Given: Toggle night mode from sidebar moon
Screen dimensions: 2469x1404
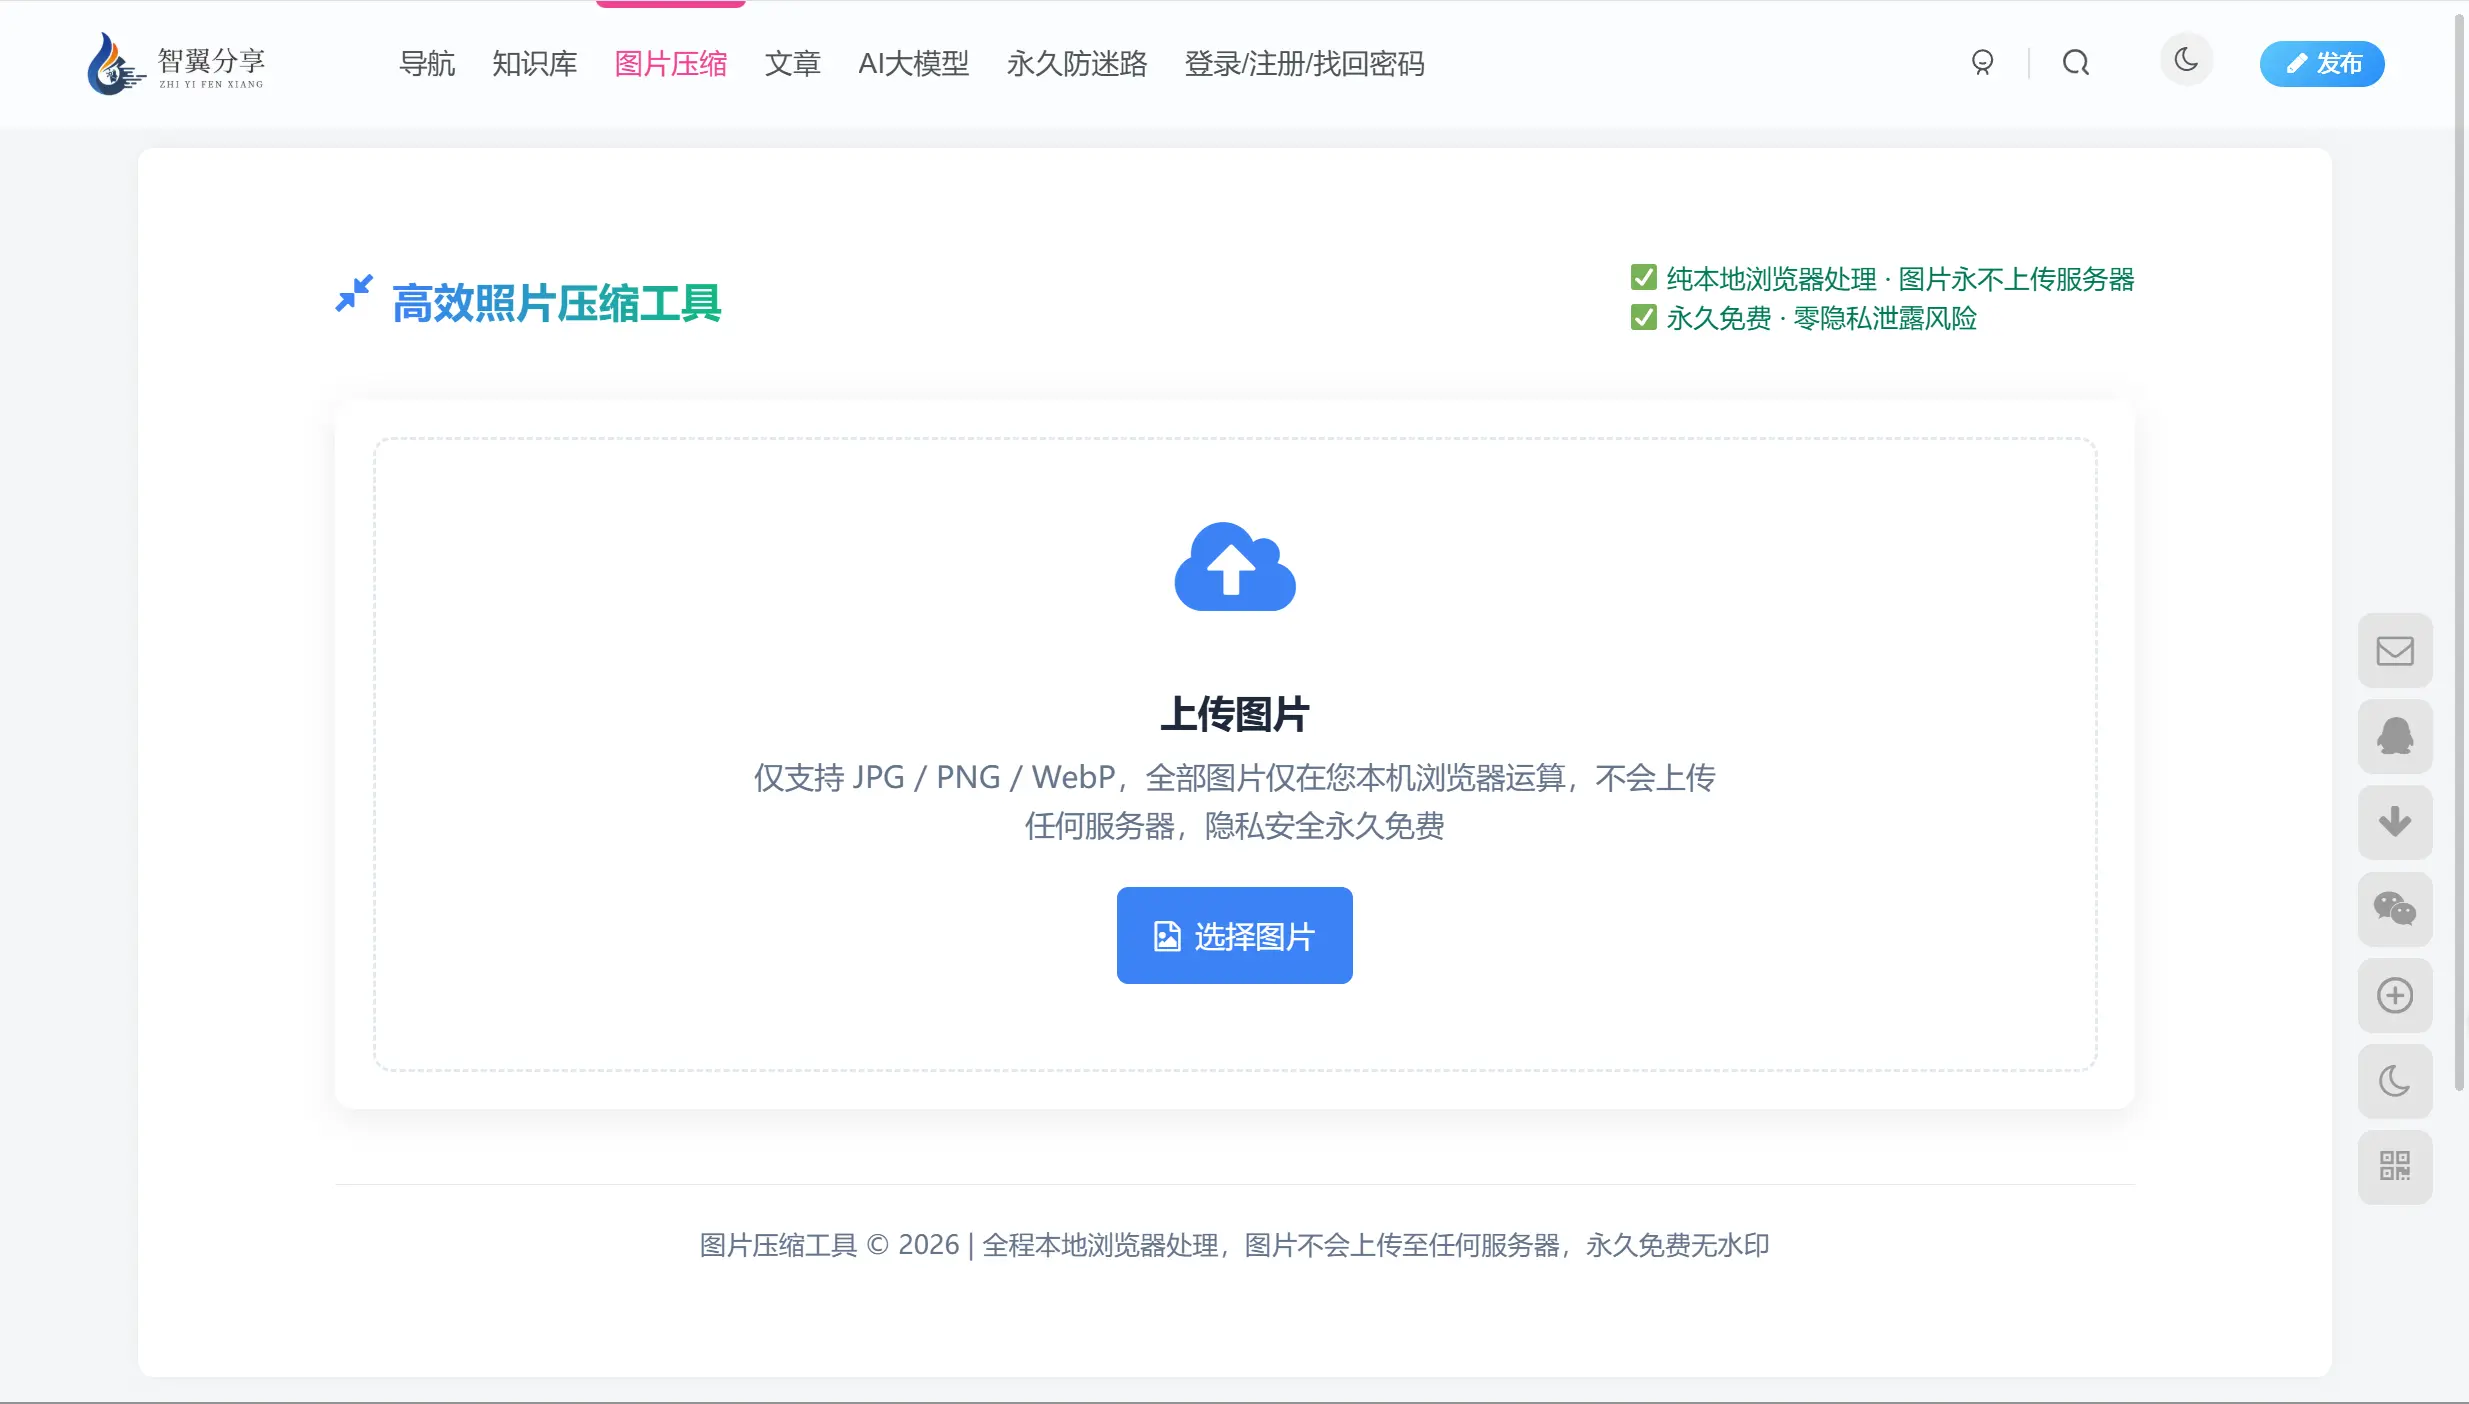Looking at the screenshot, I should click(2395, 1082).
